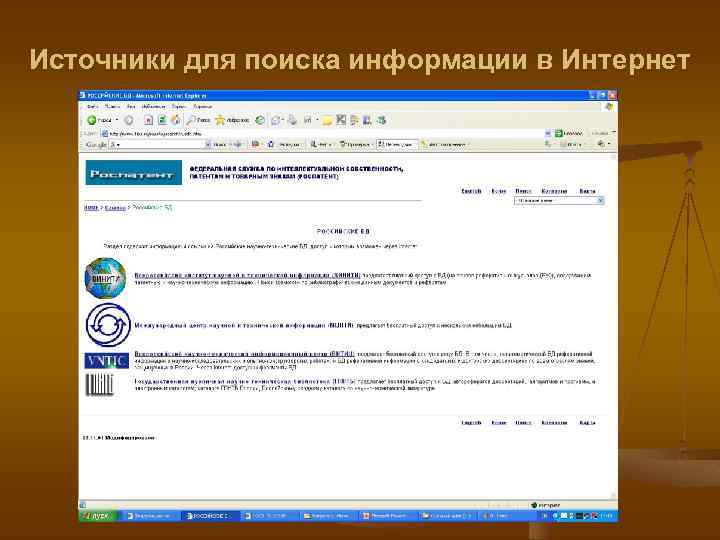Click the Windows Start (пуск) button
The height and width of the screenshot is (540, 720).
coord(98,516)
